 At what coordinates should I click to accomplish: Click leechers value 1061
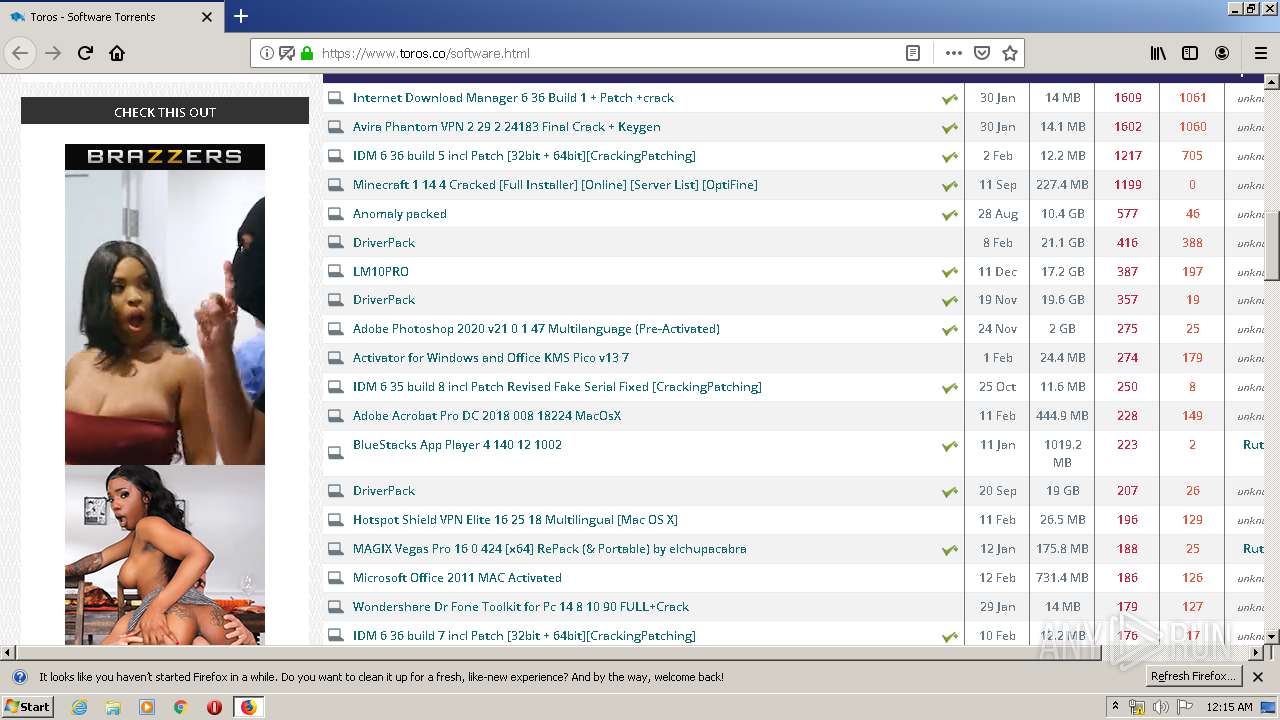1192,98
